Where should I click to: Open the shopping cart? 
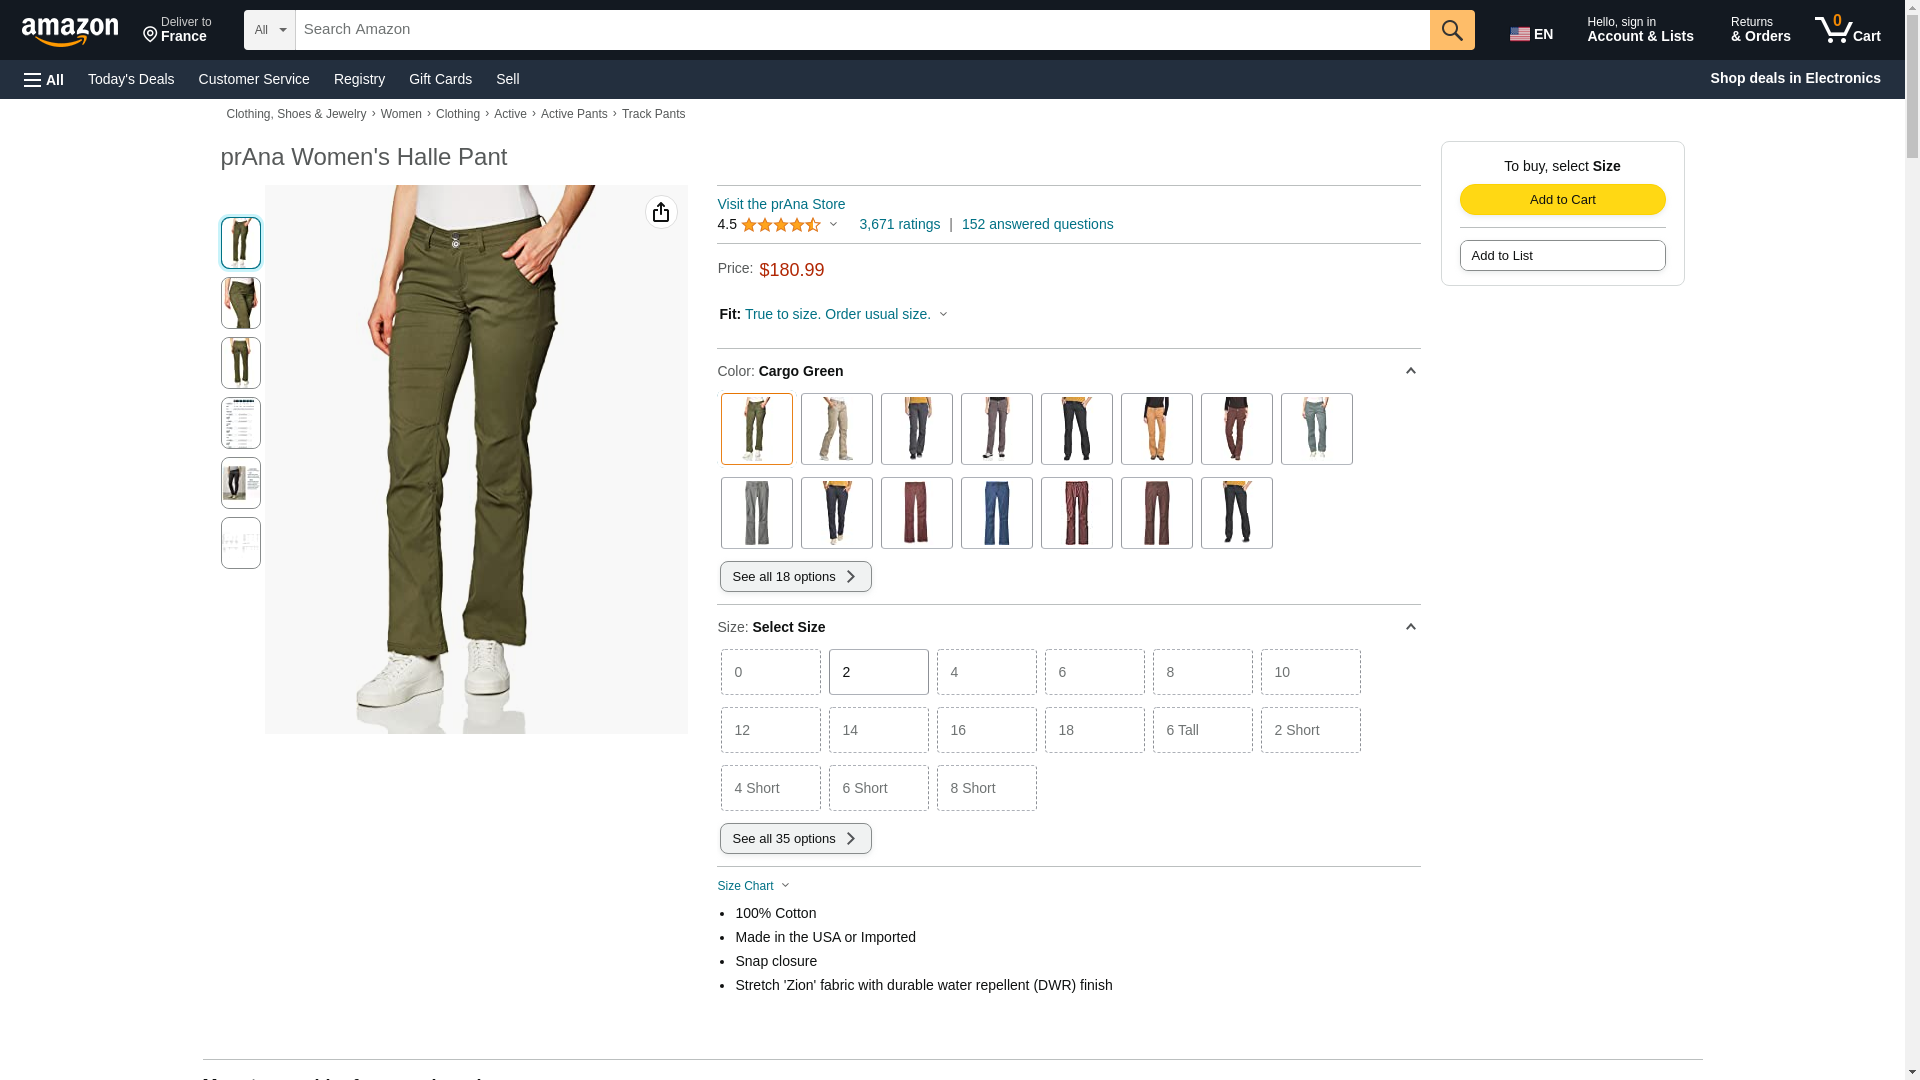[1847, 30]
